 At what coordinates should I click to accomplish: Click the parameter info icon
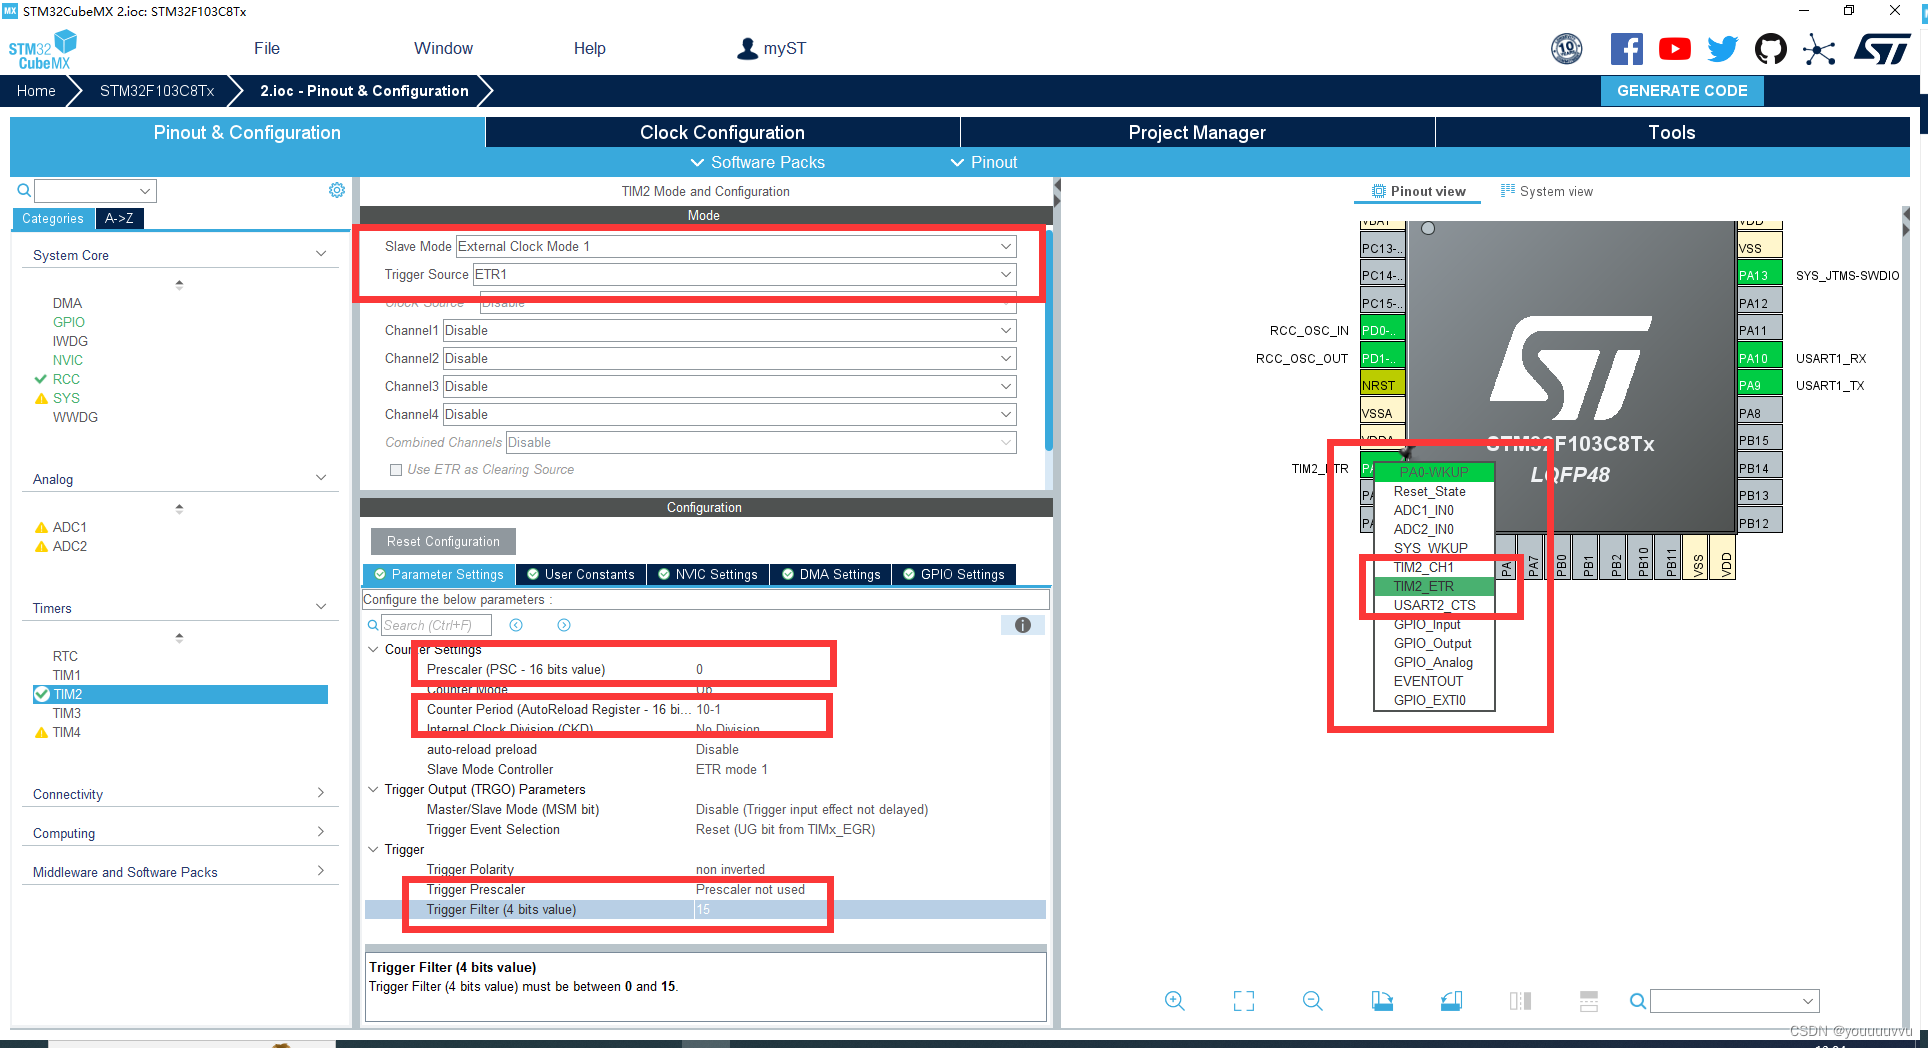[x=1023, y=625]
